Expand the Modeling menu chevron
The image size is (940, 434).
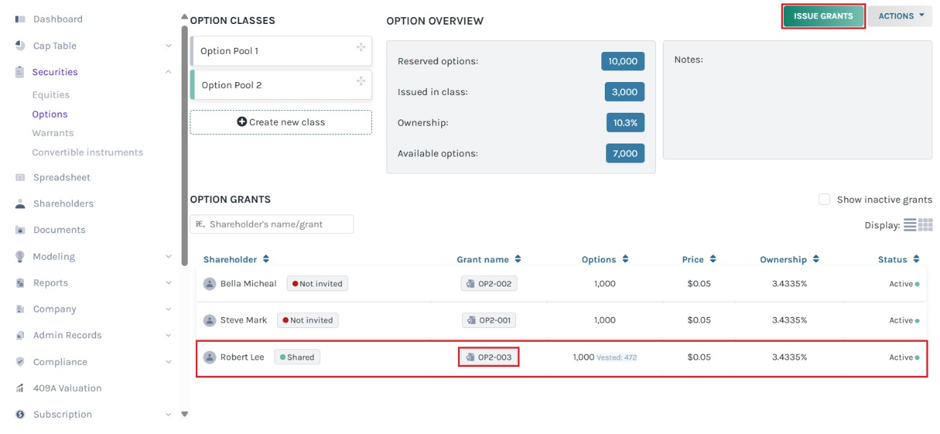click(168, 257)
